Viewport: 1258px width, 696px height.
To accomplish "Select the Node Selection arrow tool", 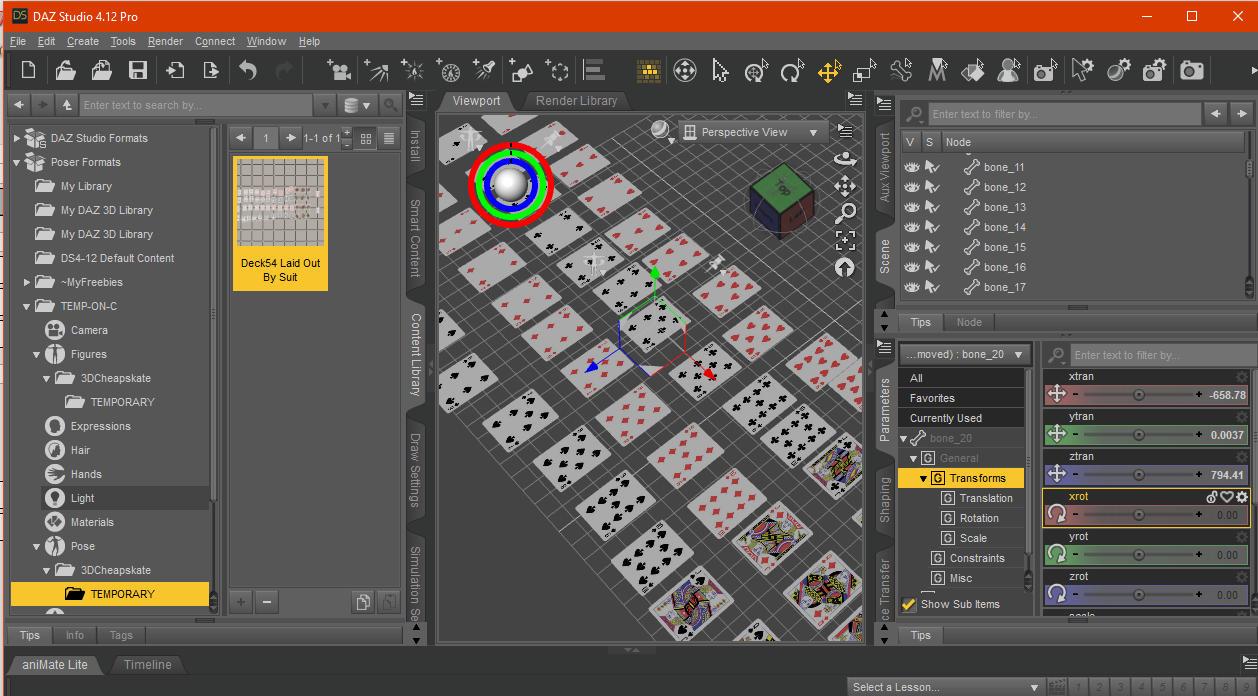I will pyautogui.click(x=720, y=70).
